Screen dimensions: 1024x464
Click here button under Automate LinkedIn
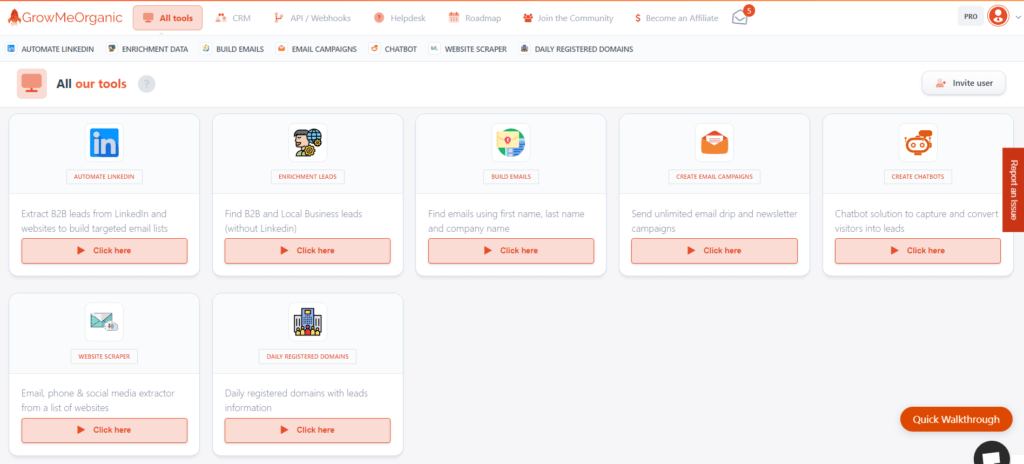104,251
